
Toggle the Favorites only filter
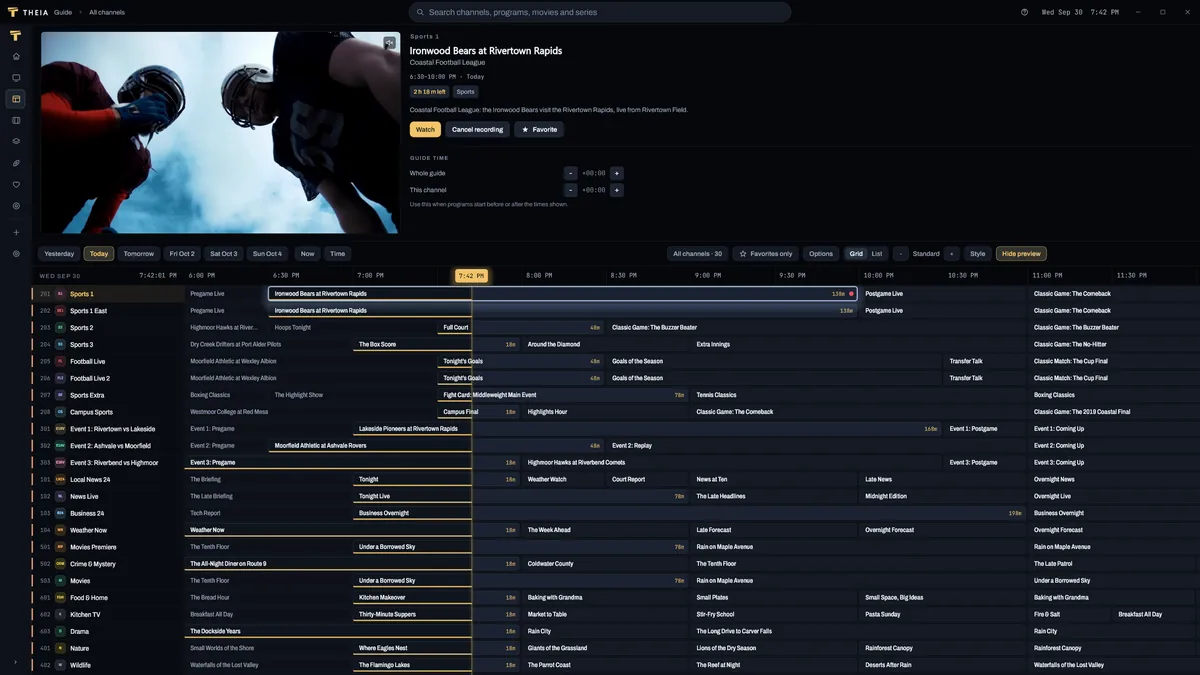[x=766, y=254]
